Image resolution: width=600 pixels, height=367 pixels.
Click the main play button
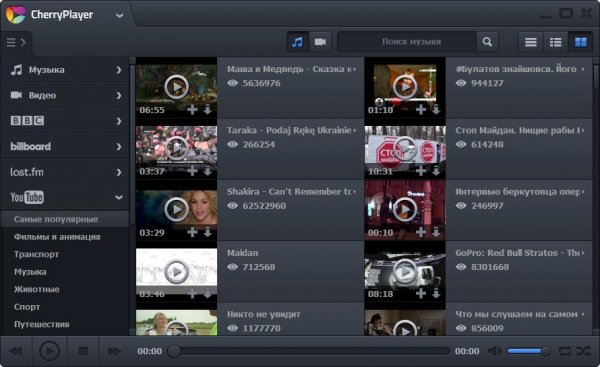pyautogui.click(x=49, y=351)
